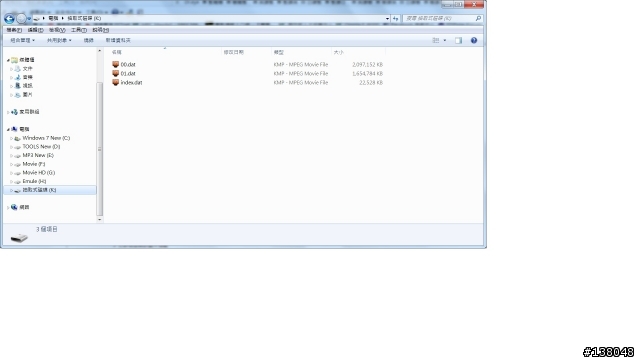
Task: Open the Organize dropdown on the toolbar
Action: pos(22,40)
